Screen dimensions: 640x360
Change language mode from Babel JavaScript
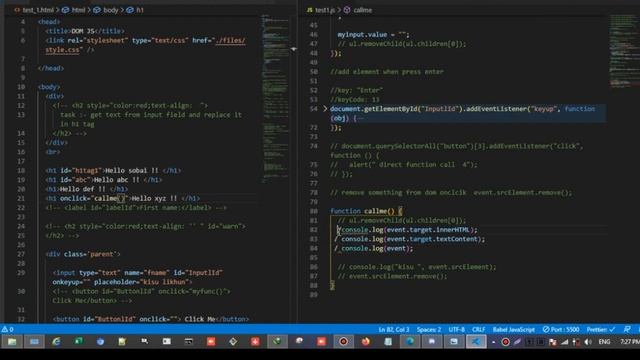coord(513,329)
